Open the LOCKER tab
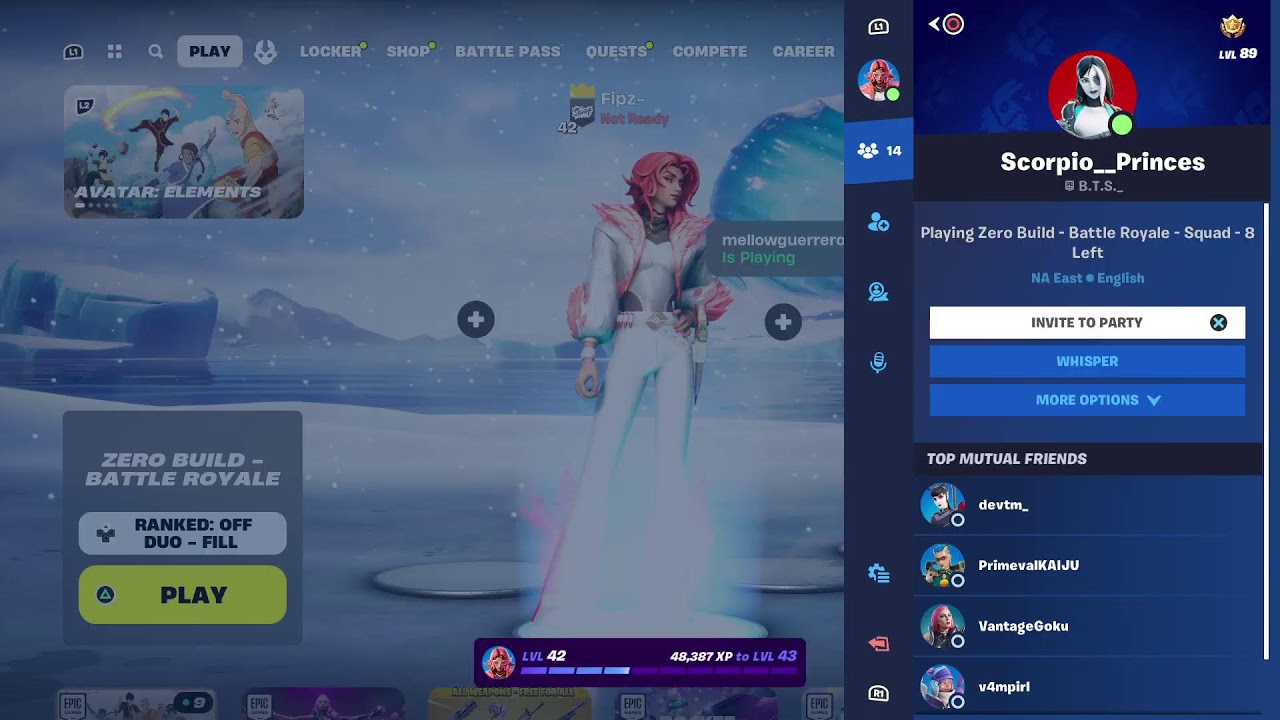This screenshot has width=1280, height=720. tap(331, 51)
